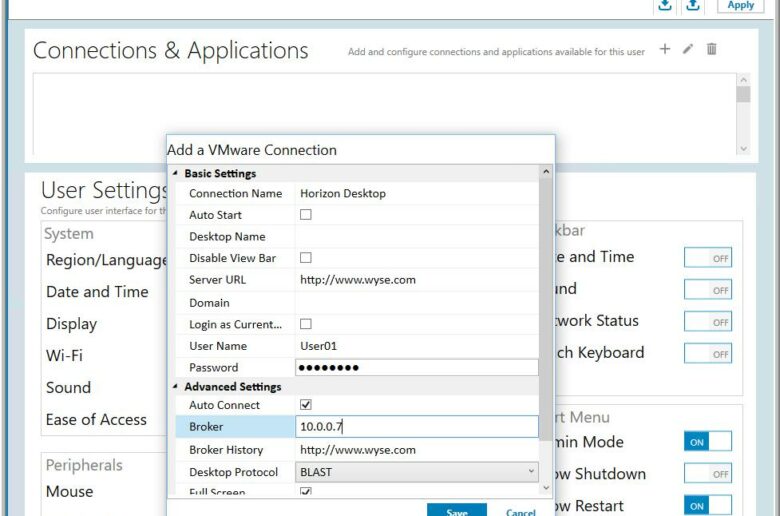Save the VMware connection

pos(457,510)
